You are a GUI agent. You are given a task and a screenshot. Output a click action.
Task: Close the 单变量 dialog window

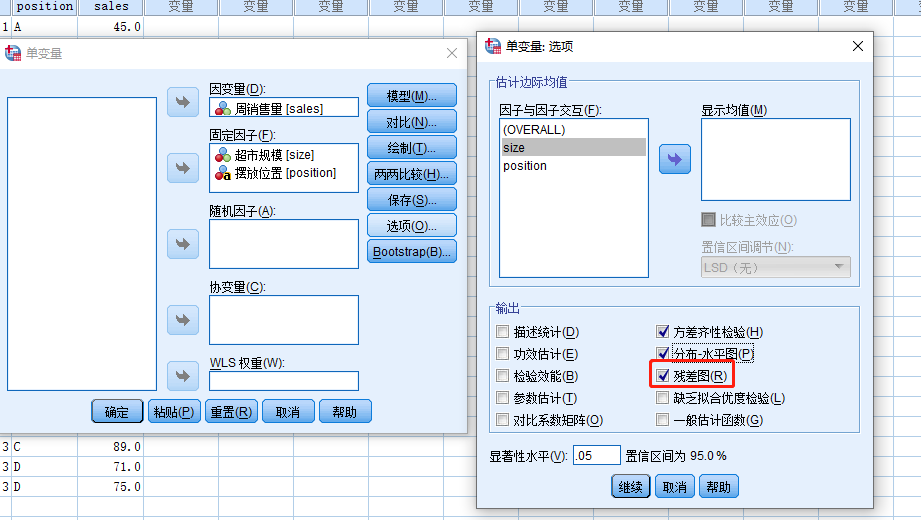point(452,53)
